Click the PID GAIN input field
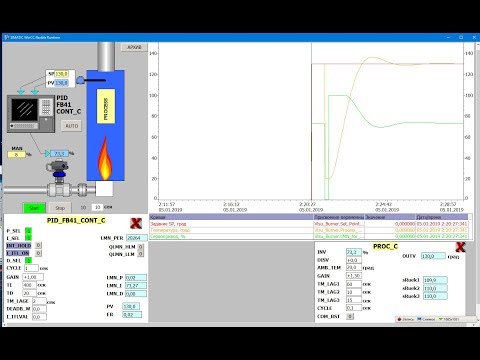Image resolution: width=480 pixels, height=360 pixels. point(33,277)
